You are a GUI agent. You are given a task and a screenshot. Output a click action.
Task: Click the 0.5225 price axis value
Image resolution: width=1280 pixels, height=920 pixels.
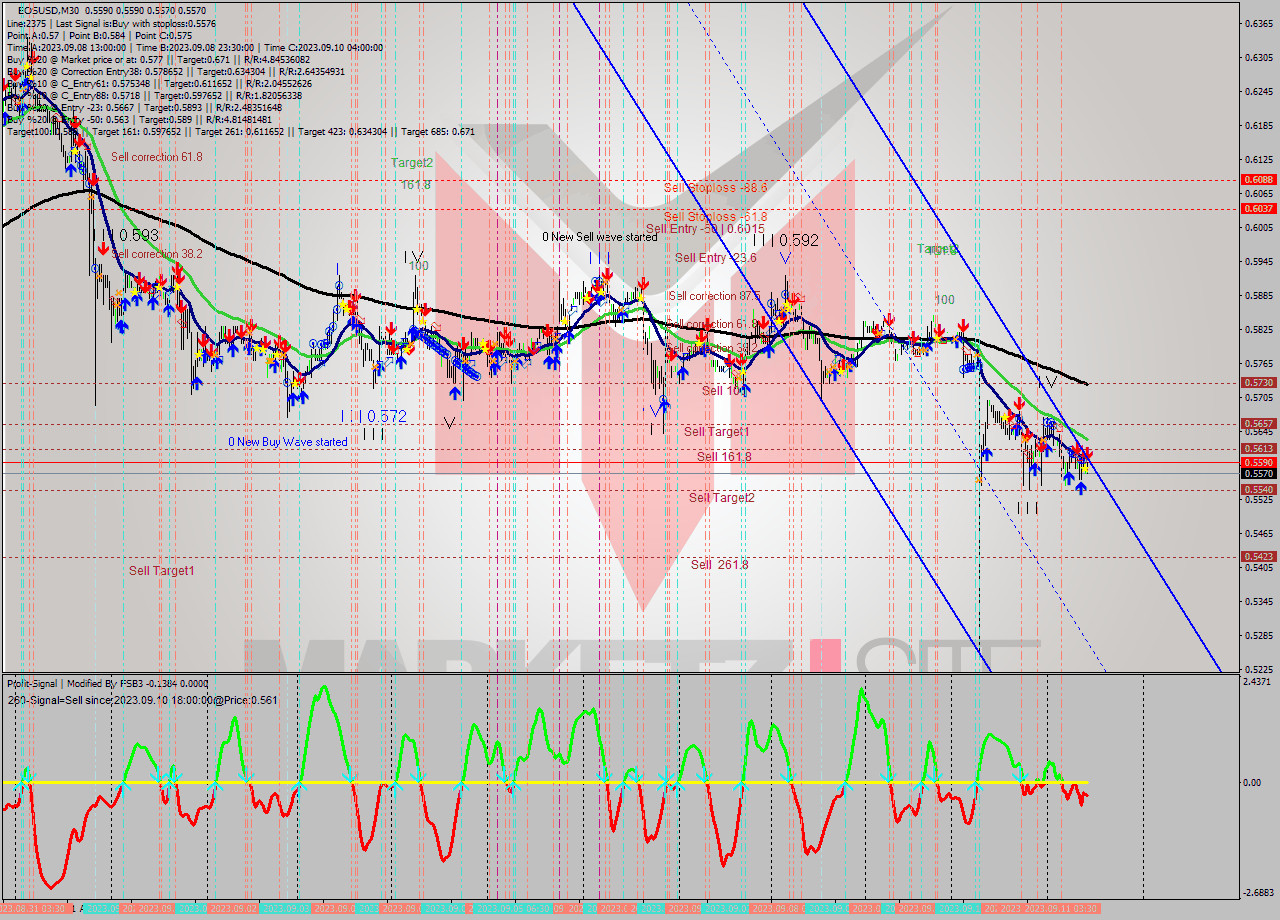[x=1258, y=669]
